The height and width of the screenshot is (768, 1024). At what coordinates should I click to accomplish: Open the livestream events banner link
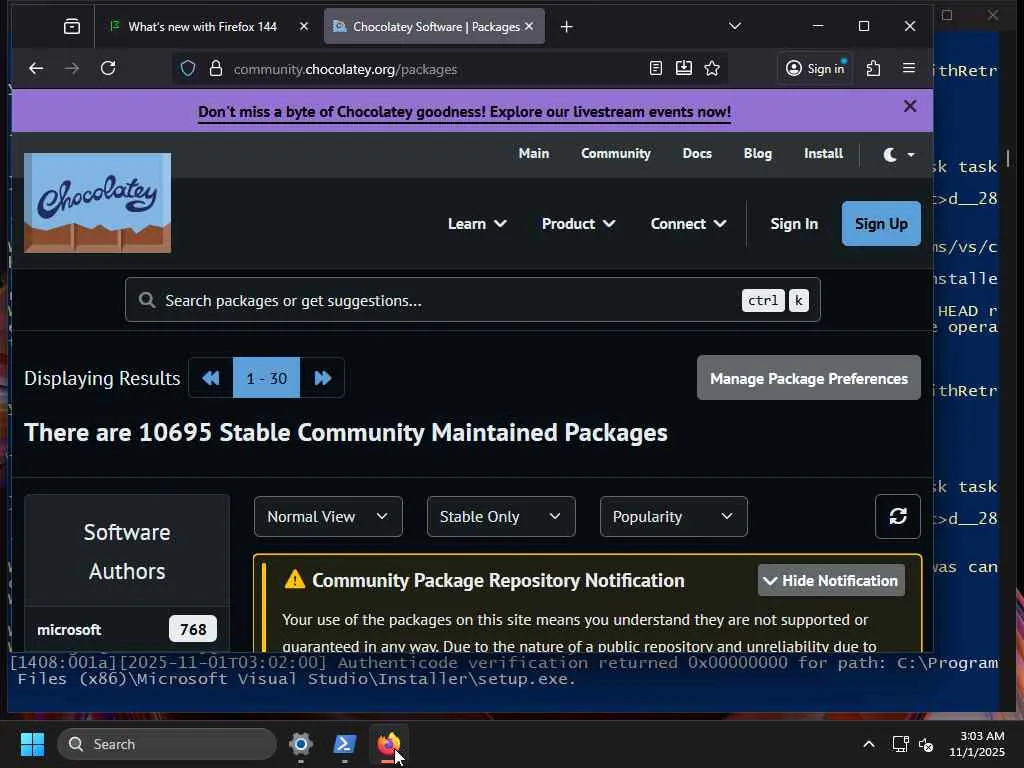[x=464, y=112]
